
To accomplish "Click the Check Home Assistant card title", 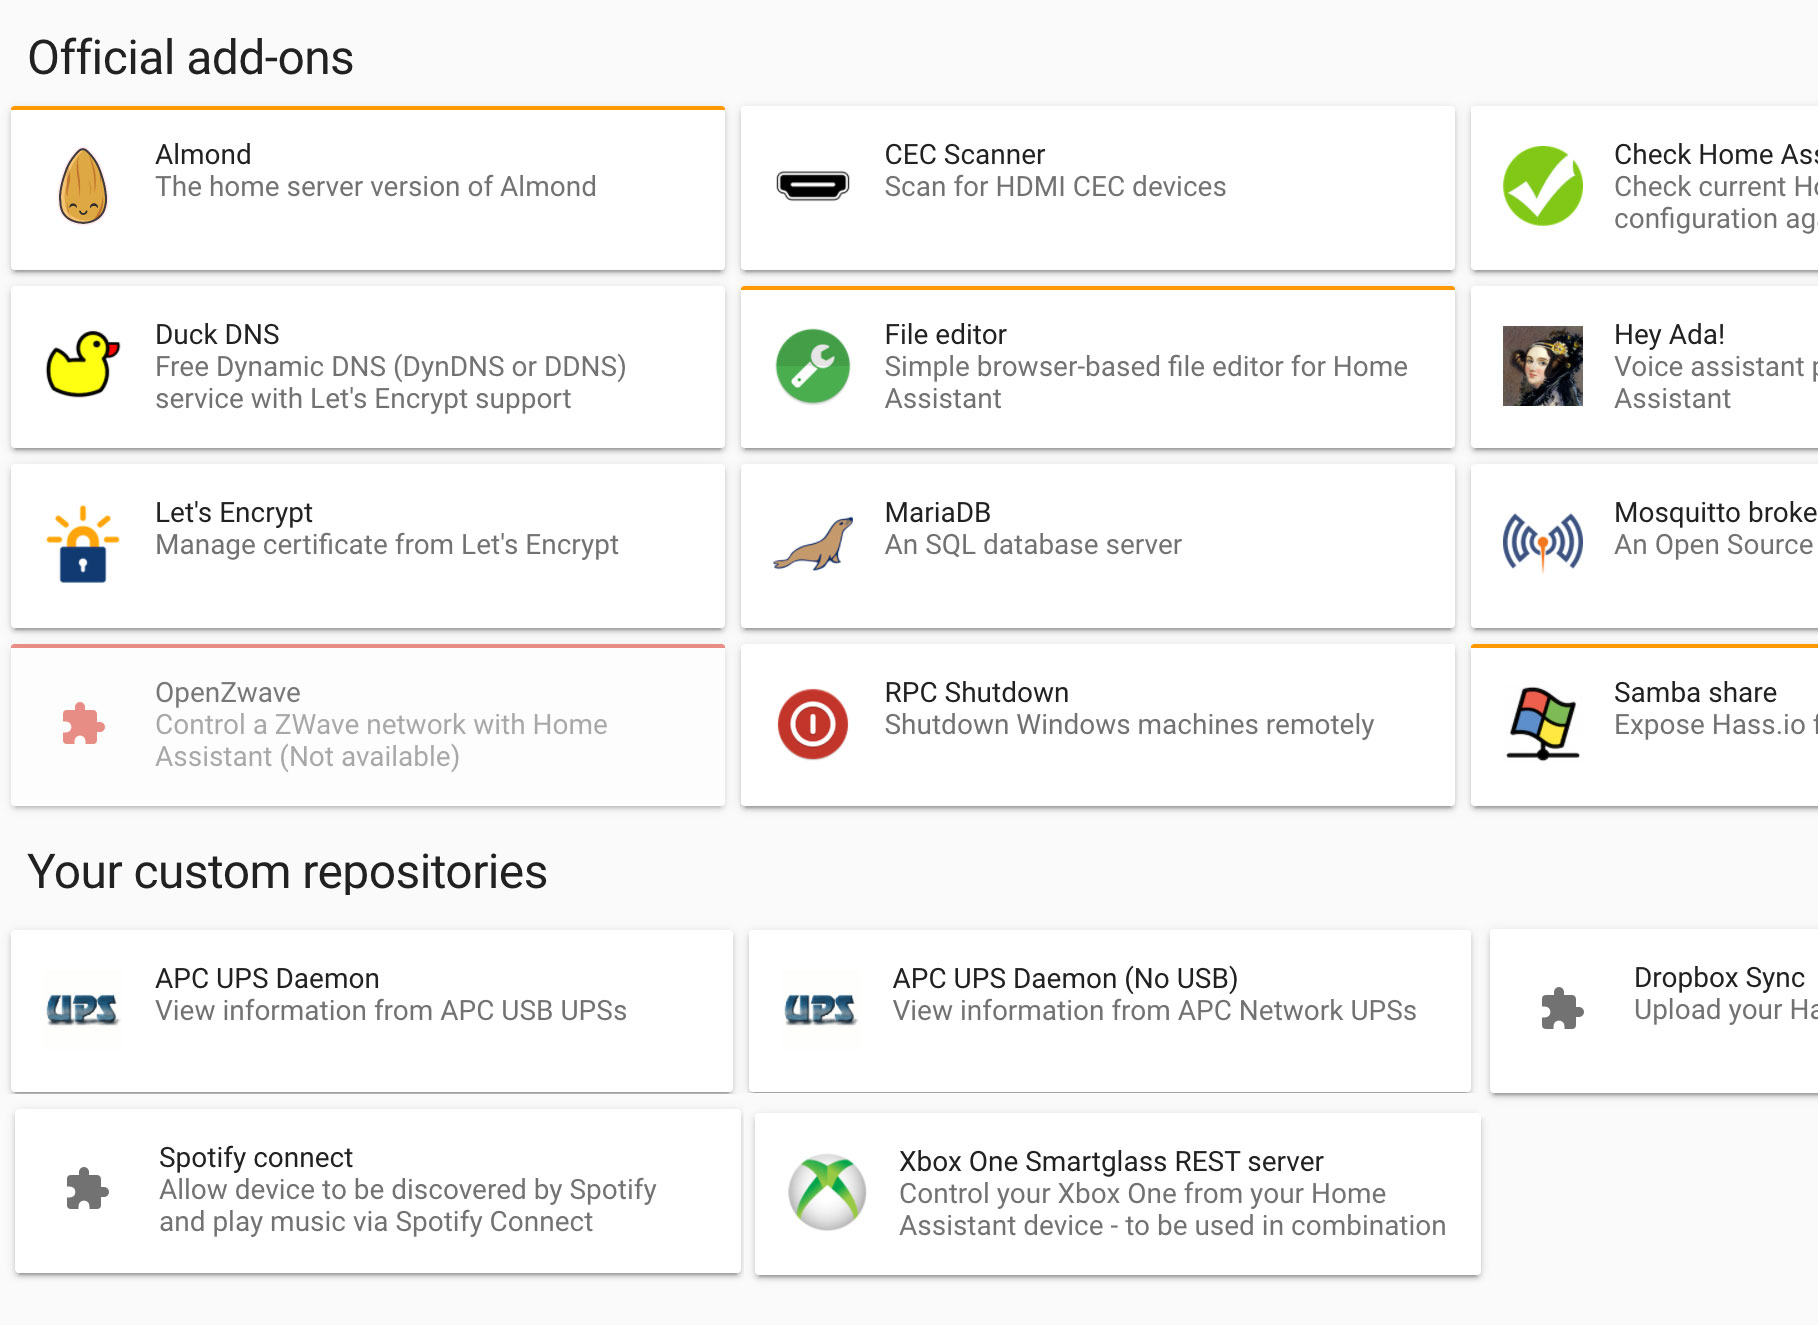I will click(1715, 154).
